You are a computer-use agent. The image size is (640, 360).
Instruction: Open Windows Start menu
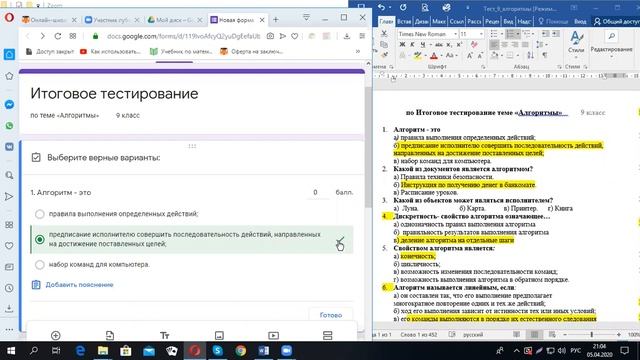11,351
